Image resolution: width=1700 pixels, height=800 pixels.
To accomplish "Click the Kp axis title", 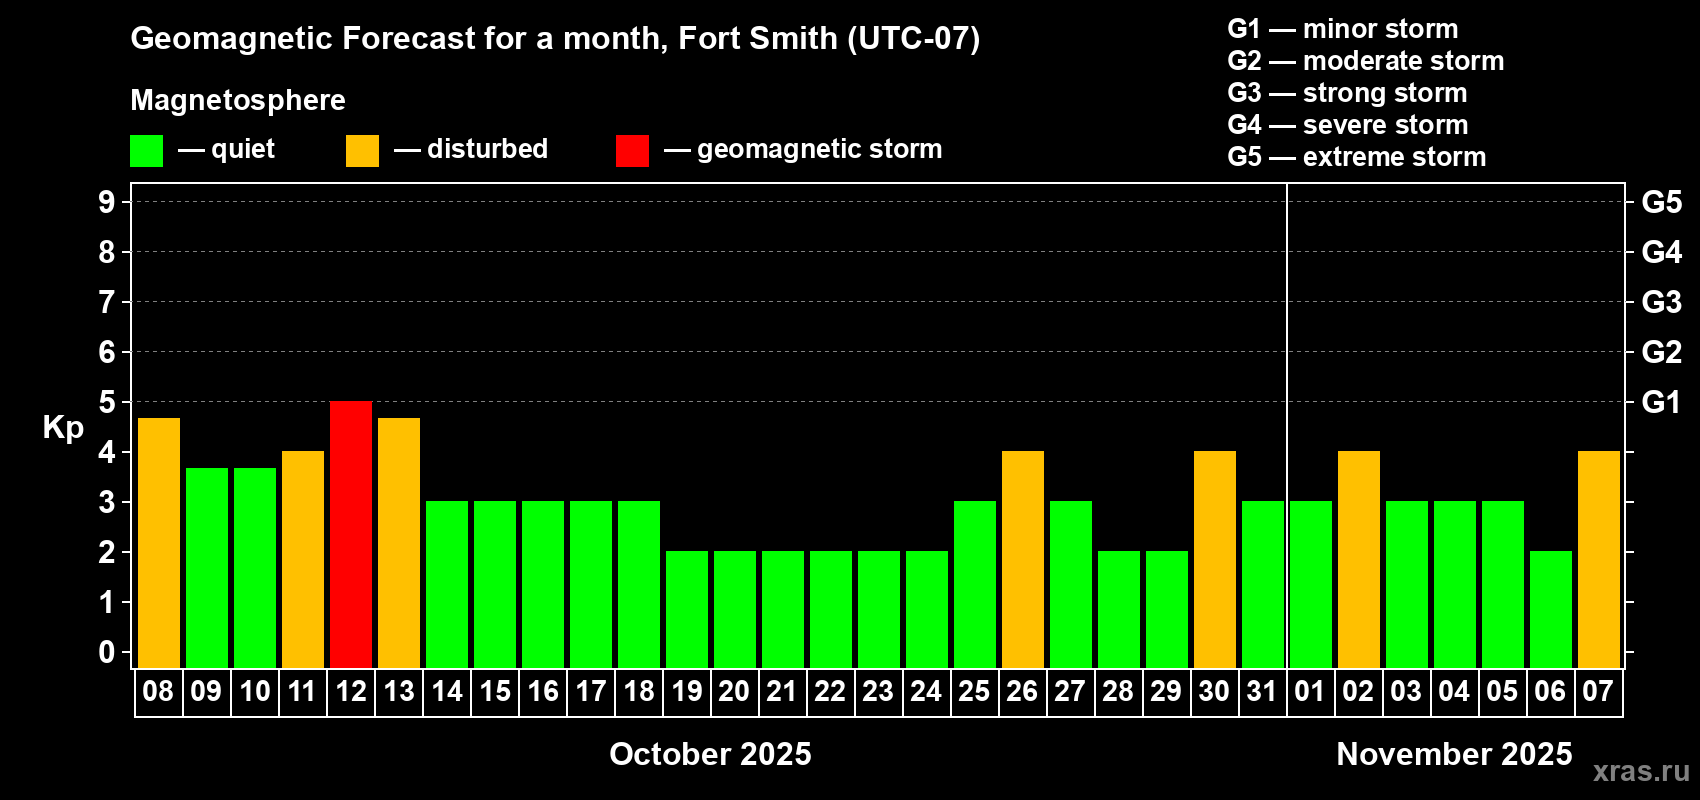I will [63, 427].
